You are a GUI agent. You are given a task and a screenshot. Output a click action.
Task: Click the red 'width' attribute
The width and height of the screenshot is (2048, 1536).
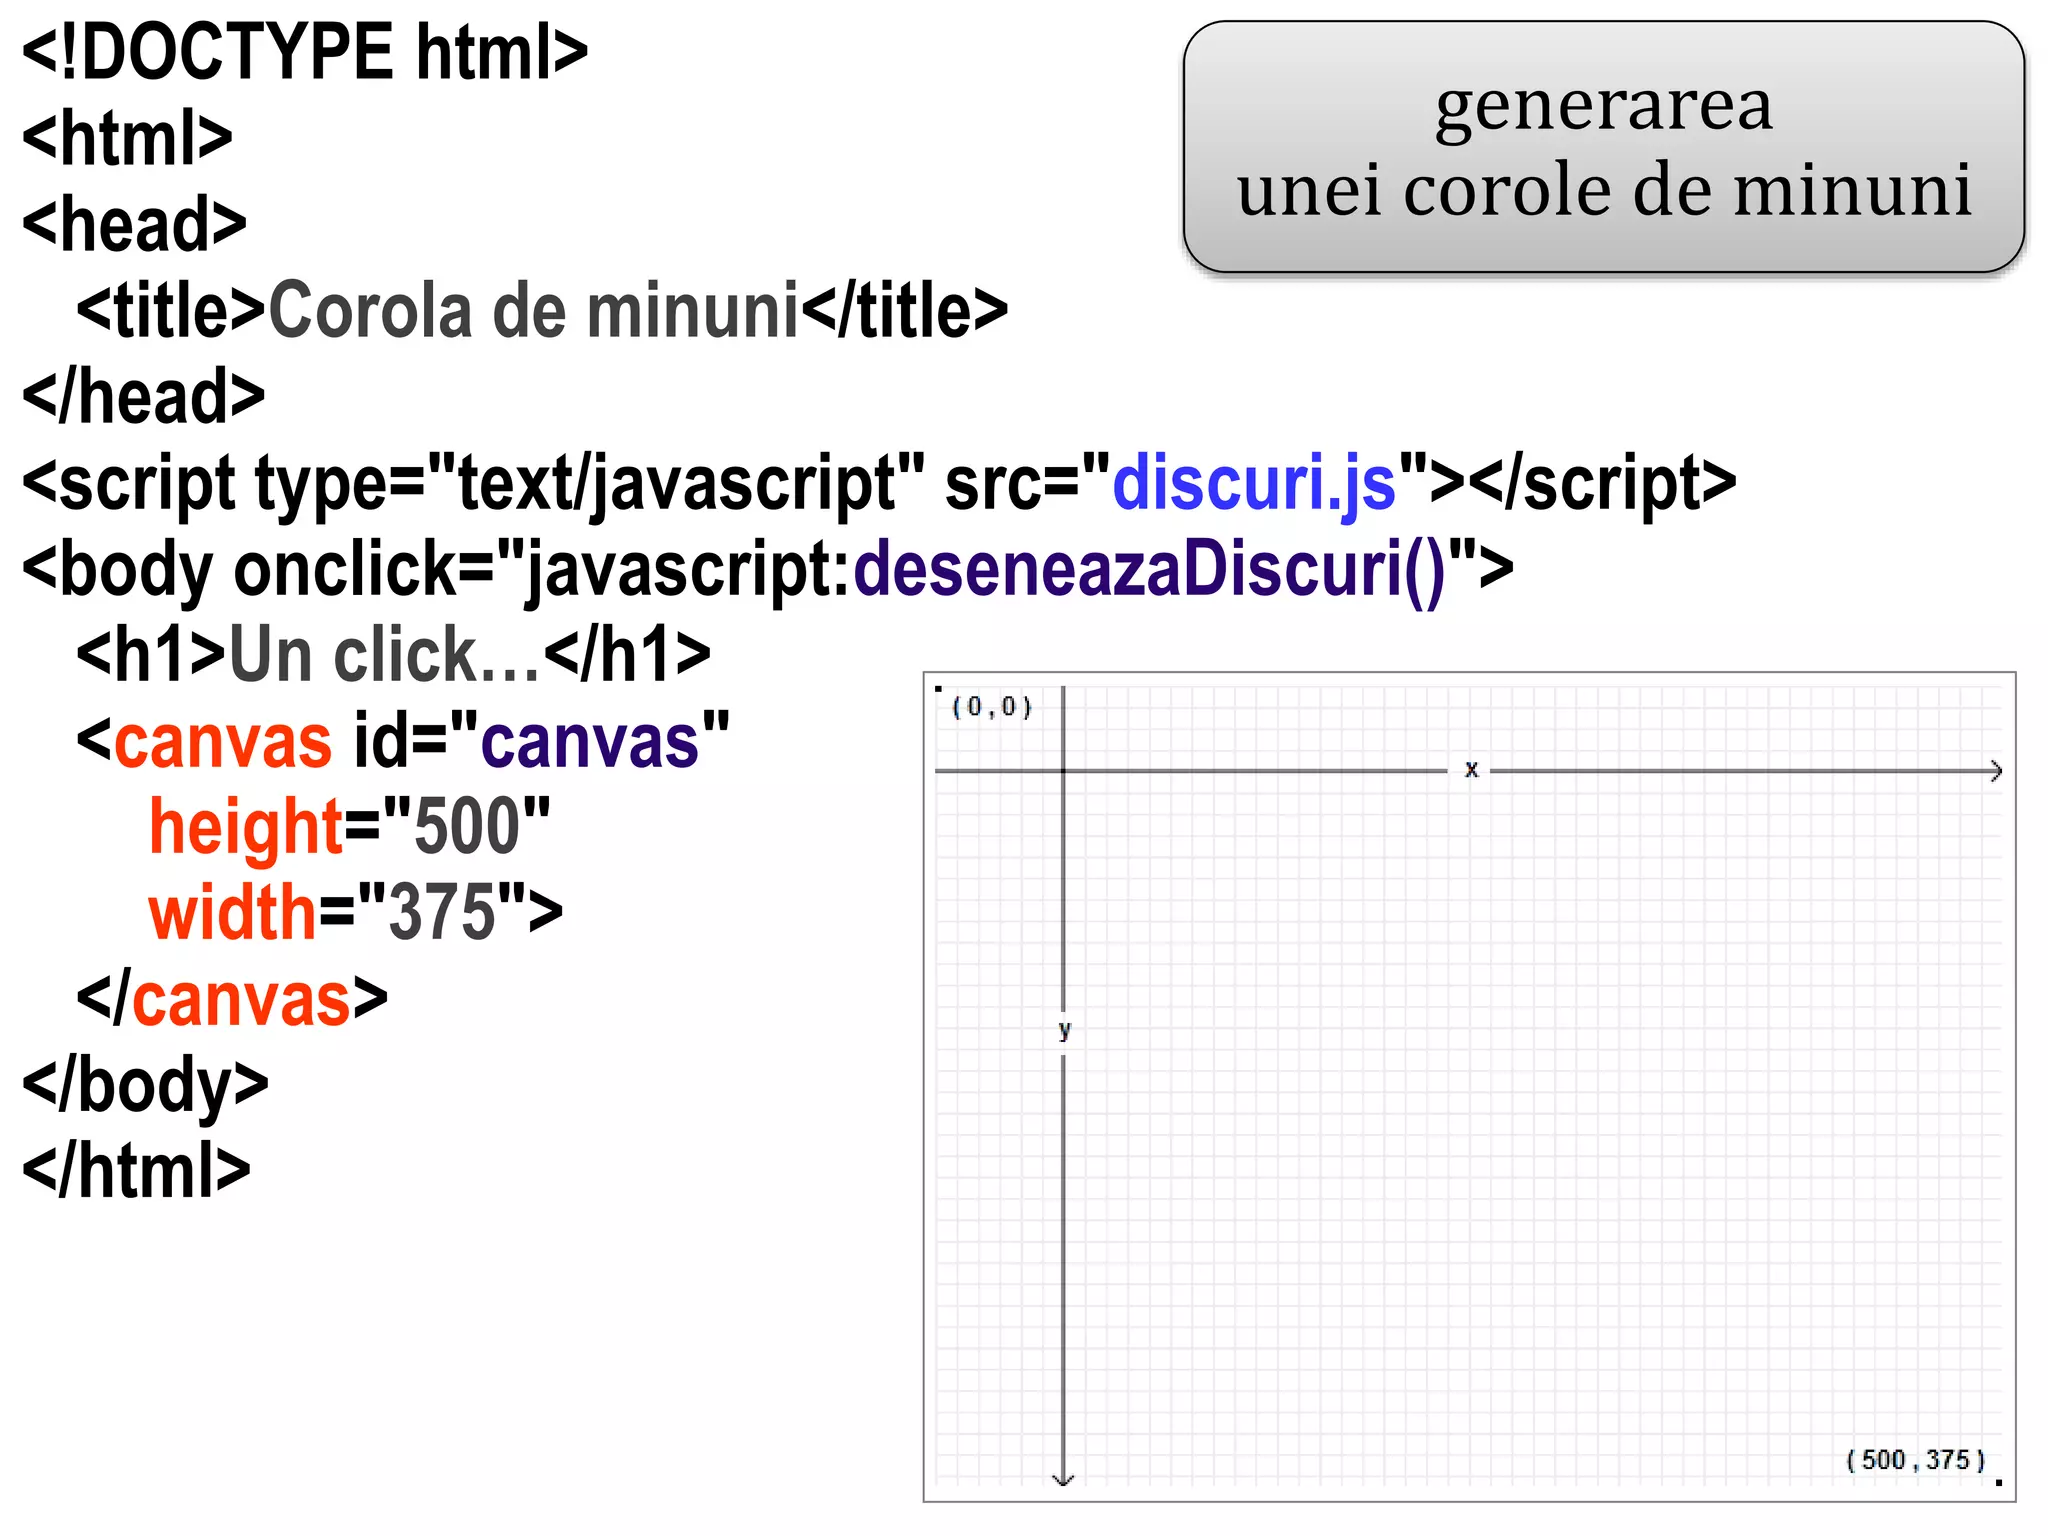click(x=232, y=913)
